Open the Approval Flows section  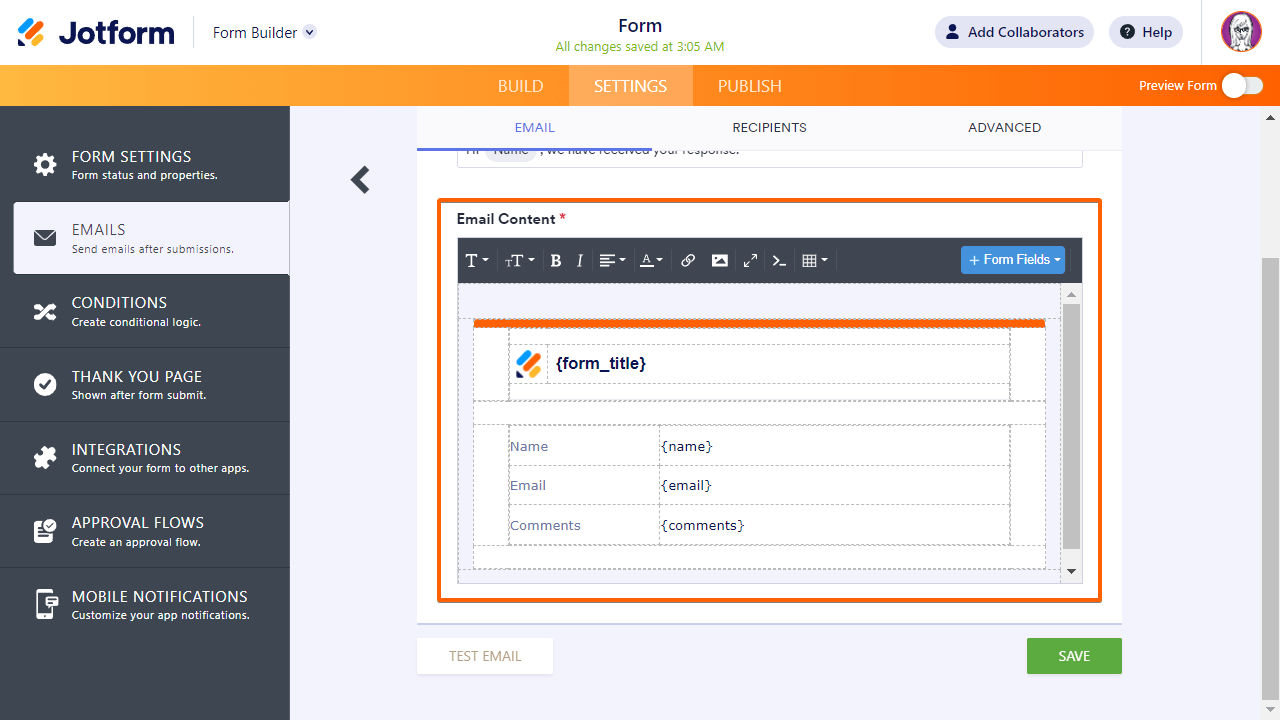[145, 531]
